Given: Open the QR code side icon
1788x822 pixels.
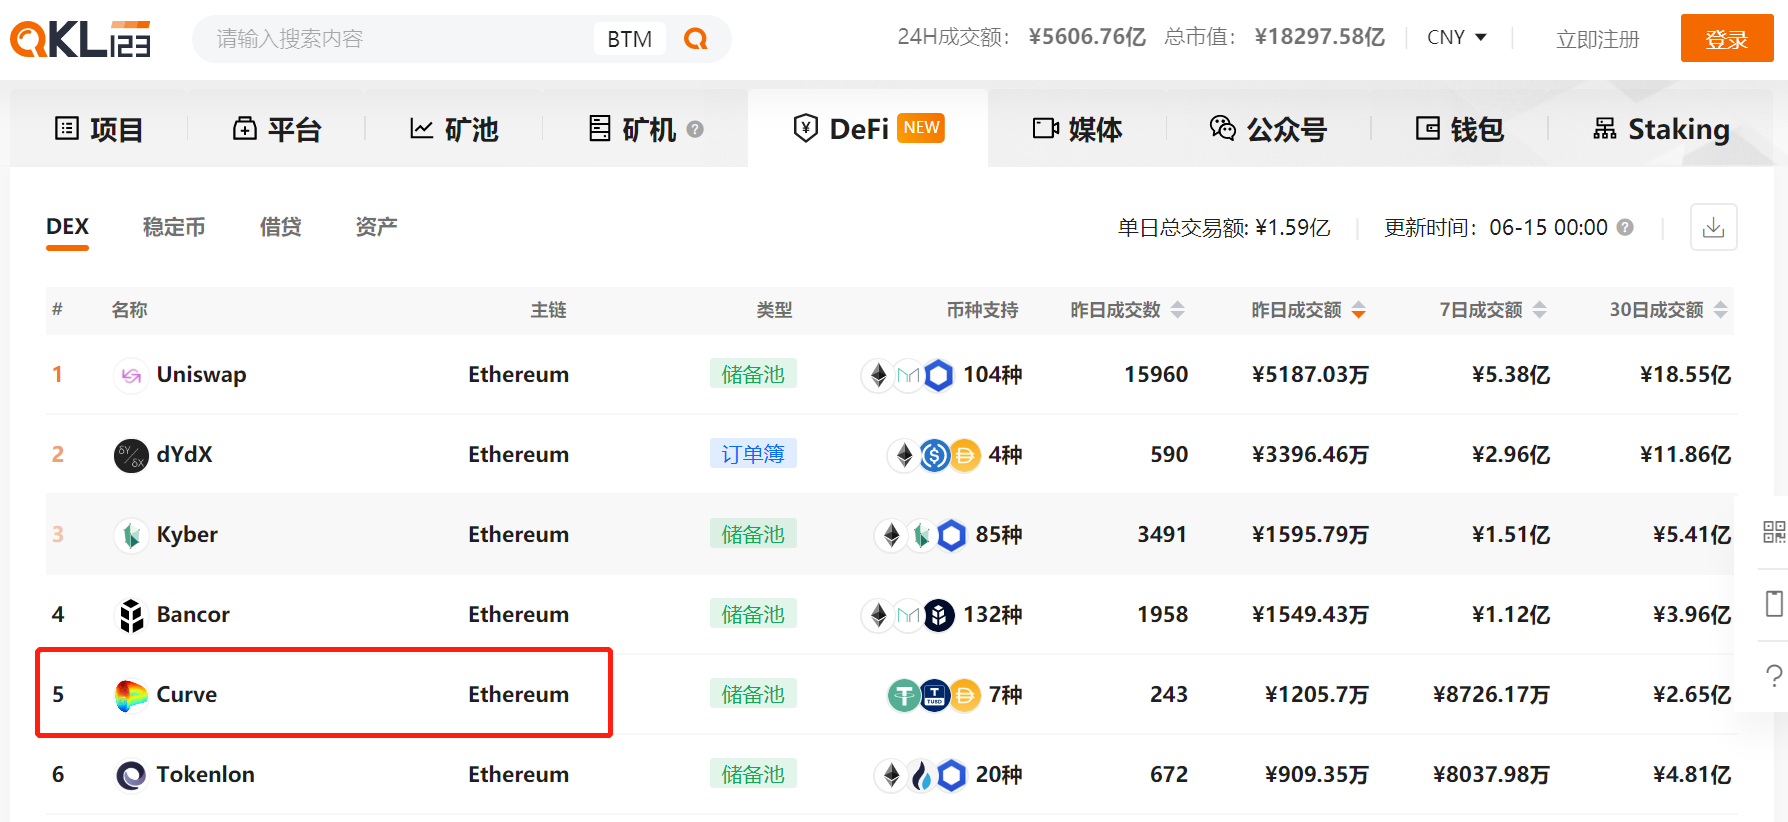Looking at the screenshot, I should 1774,532.
